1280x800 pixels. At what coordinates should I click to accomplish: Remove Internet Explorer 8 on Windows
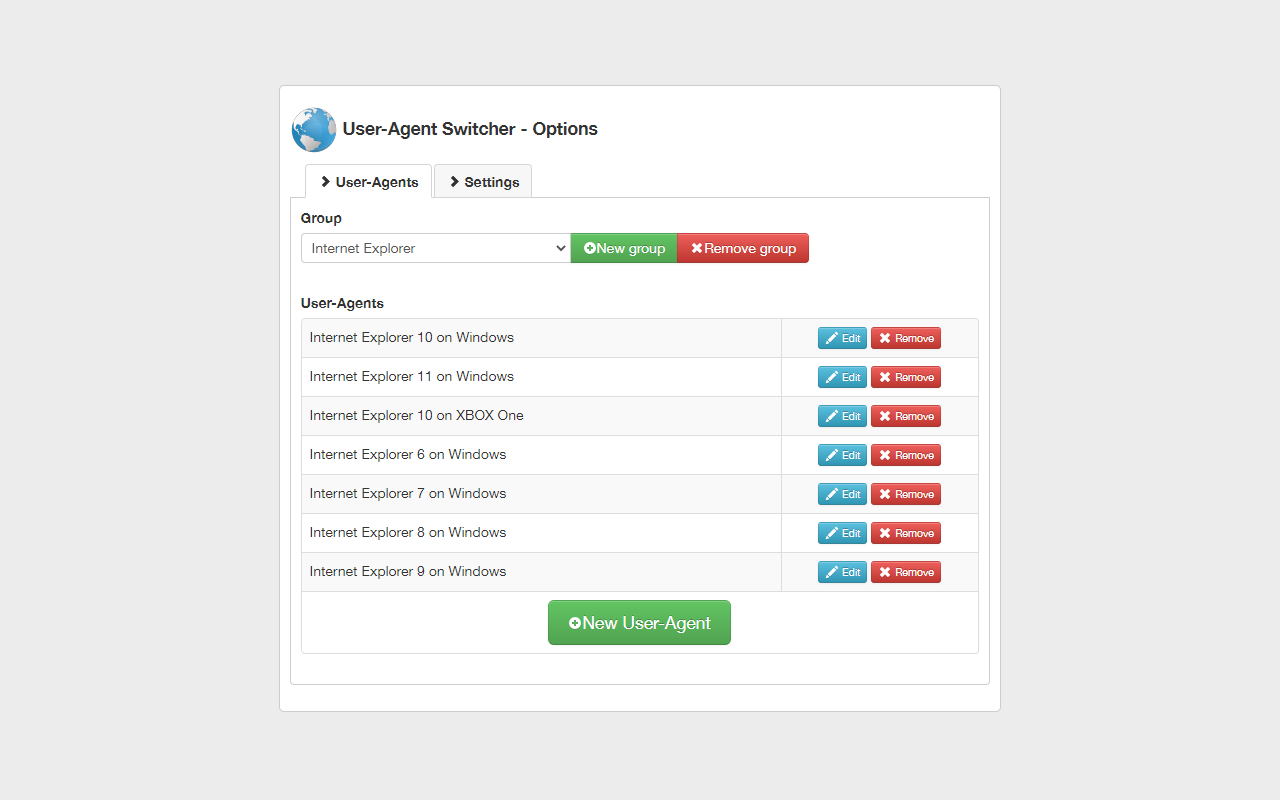(x=906, y=533)
